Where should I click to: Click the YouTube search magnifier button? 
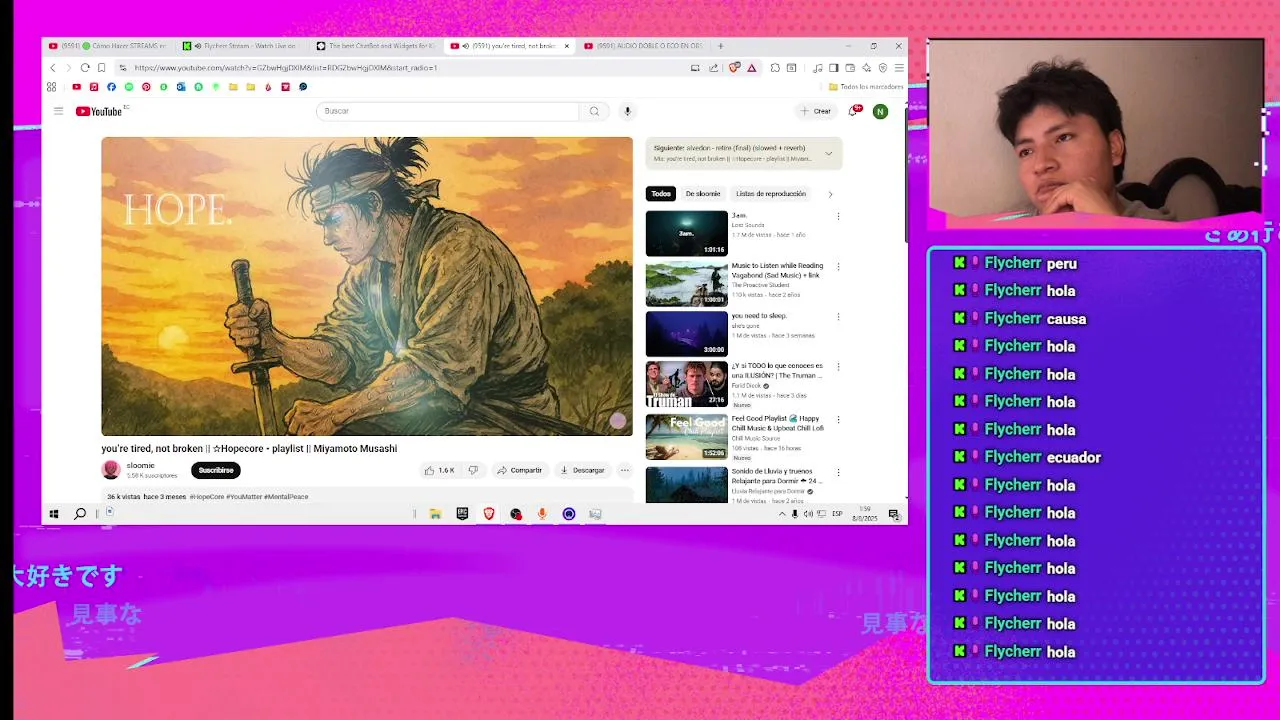tap(594, 111)
